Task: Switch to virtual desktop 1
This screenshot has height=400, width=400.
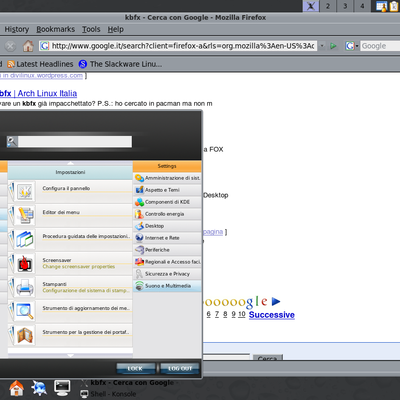Action: pyautogui.click(x=311, y=6)
